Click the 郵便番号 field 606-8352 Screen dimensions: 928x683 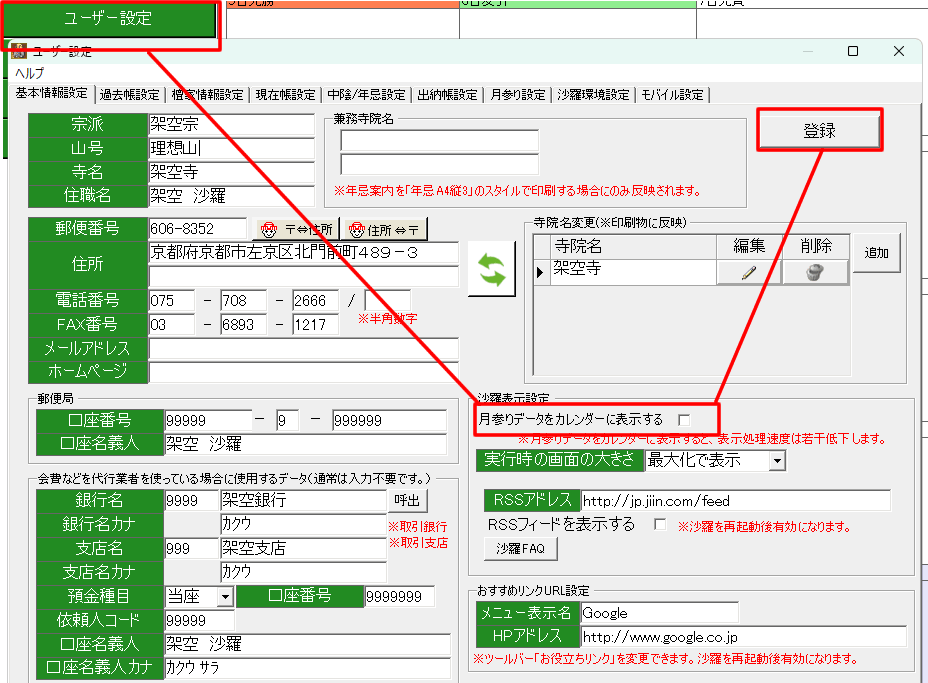coord(197,228)
